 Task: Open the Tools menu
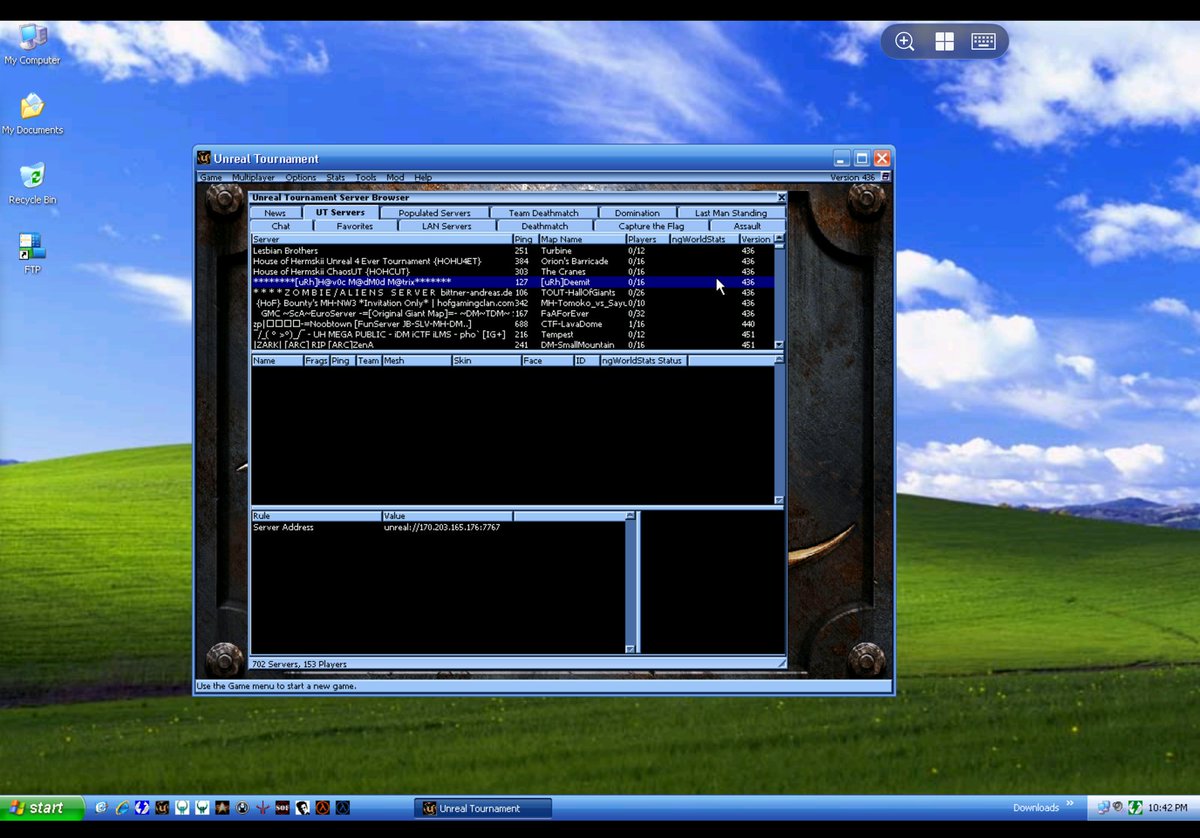pyautogui.click(x=366, y=177)
